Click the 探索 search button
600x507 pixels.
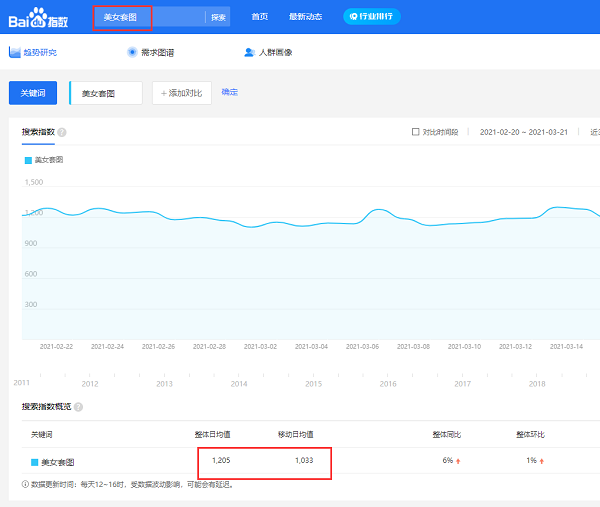[218, 17]
